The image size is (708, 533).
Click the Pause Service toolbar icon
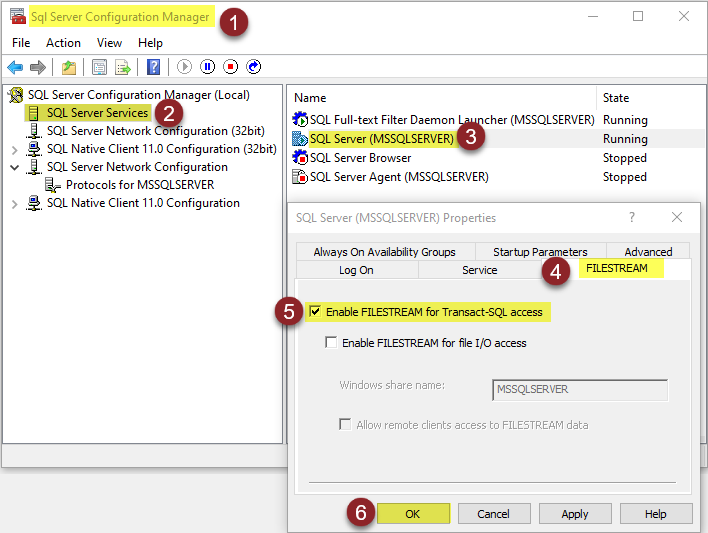[x=208, y=67]
